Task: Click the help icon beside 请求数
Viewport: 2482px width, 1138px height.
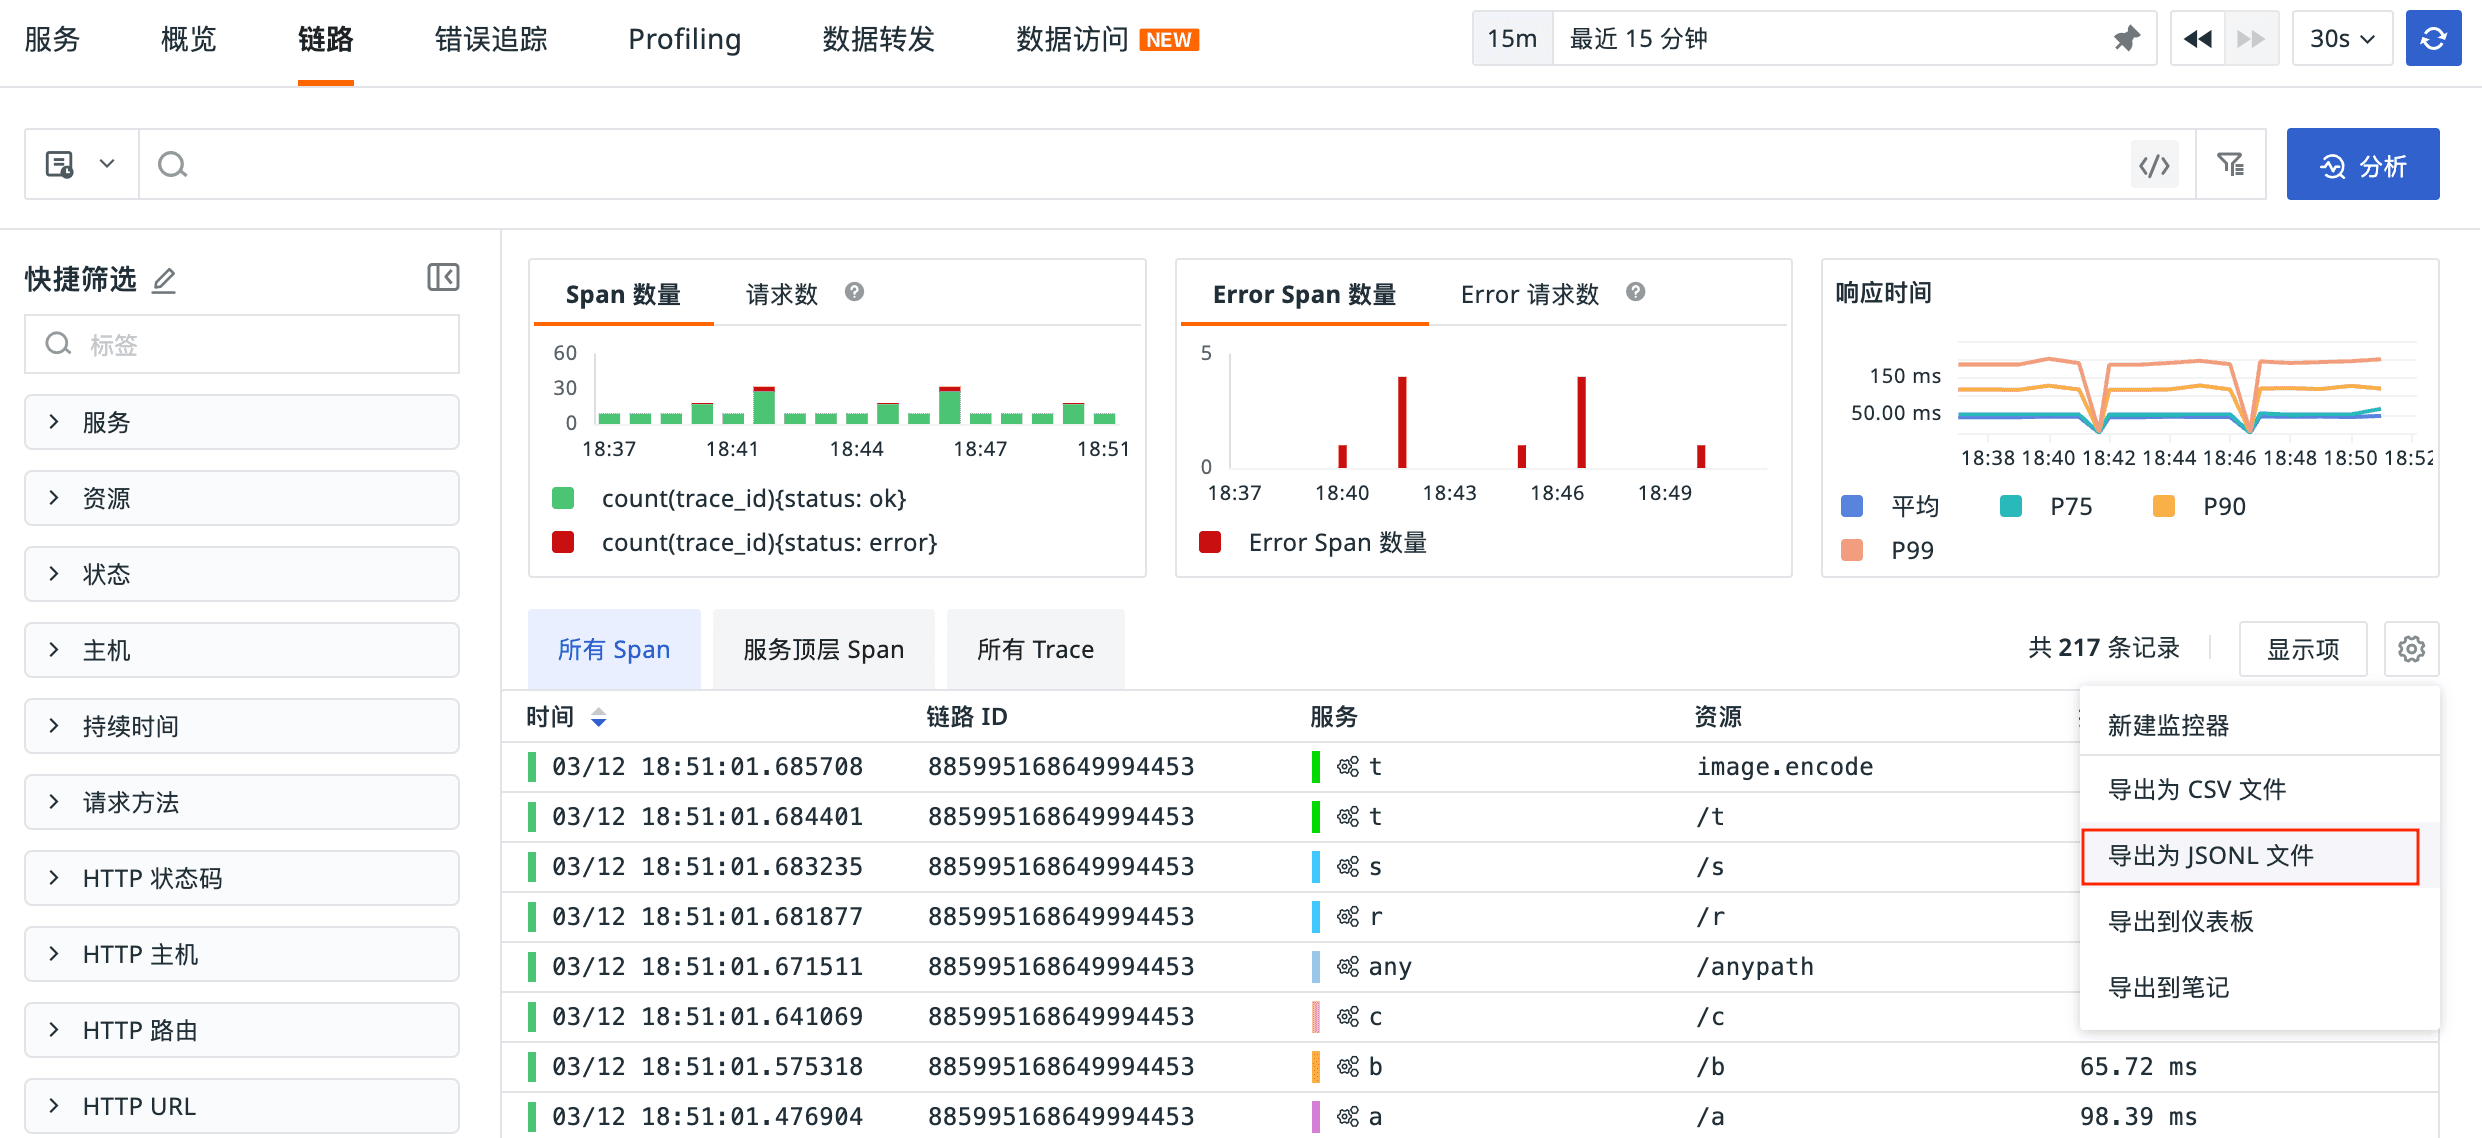Action: click(854, 292)
